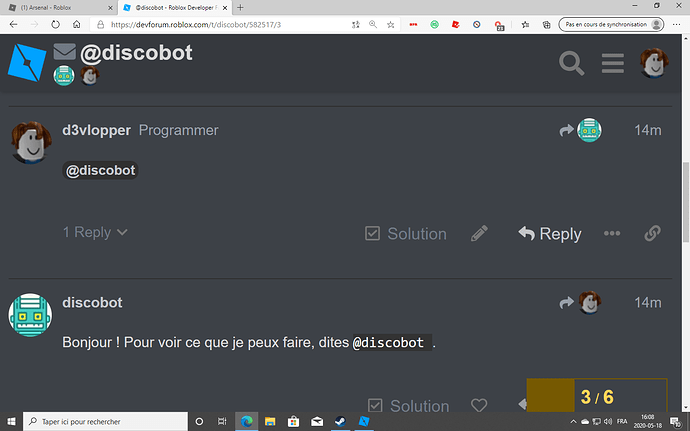The height and width of the screenshot is (431, 690).
Task: Open the Collections icon in browser toolbar
Action: coord(547,25)
